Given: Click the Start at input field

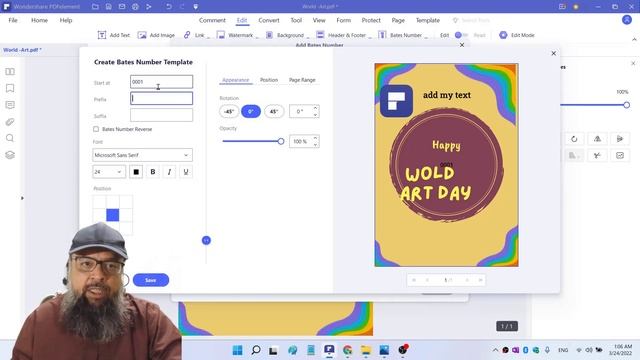Looking at the screenshot, I should (162, 82).
